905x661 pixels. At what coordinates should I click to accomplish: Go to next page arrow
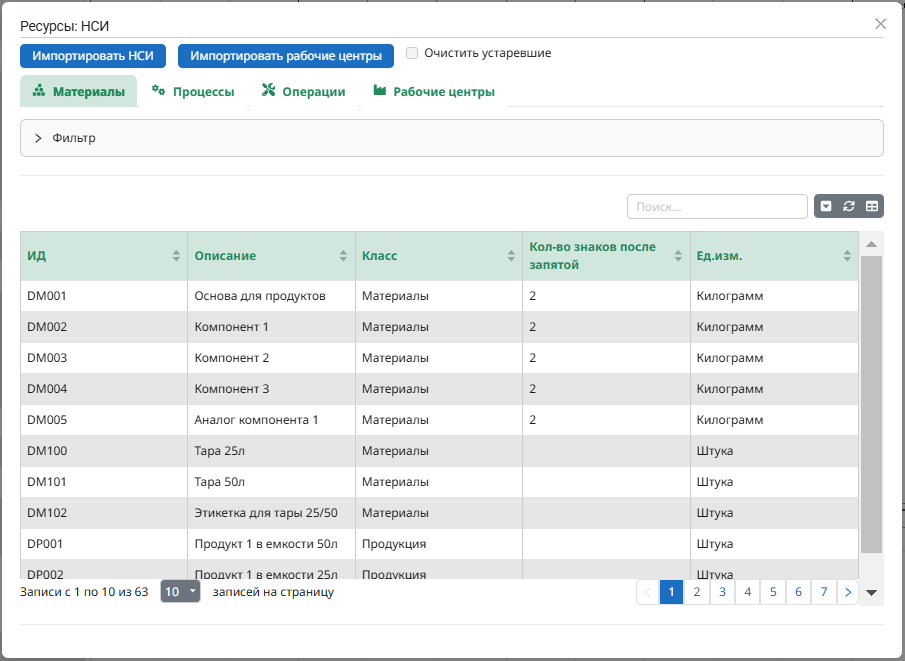847,592
